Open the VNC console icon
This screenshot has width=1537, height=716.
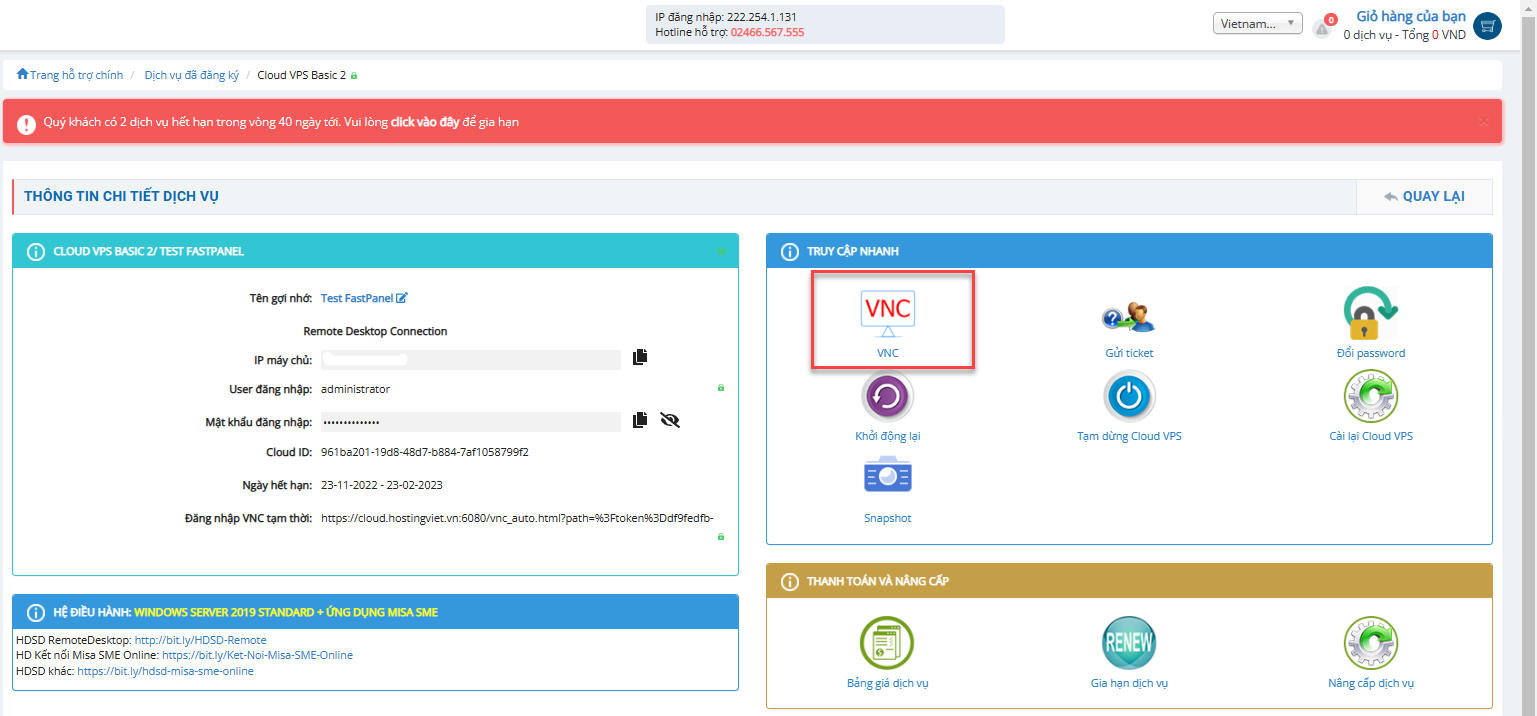[888, 310]
